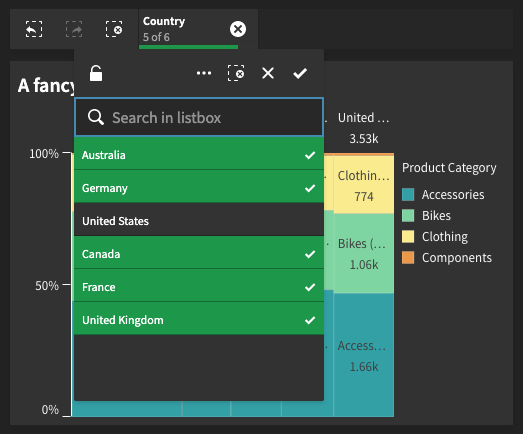Click the 100% axis label
The height and width of the screenshot is (434, 523).
coord(44,154)
